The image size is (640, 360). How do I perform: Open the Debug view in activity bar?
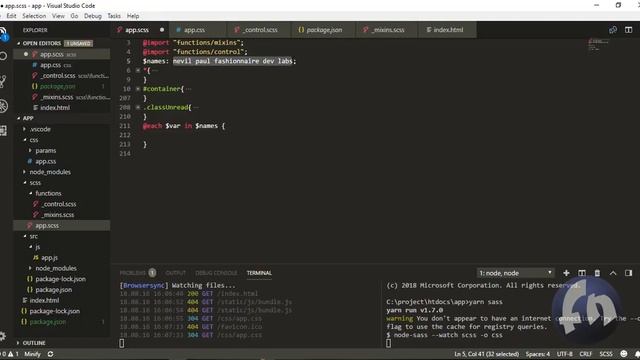pyautogui.click(x=3, y=106)
